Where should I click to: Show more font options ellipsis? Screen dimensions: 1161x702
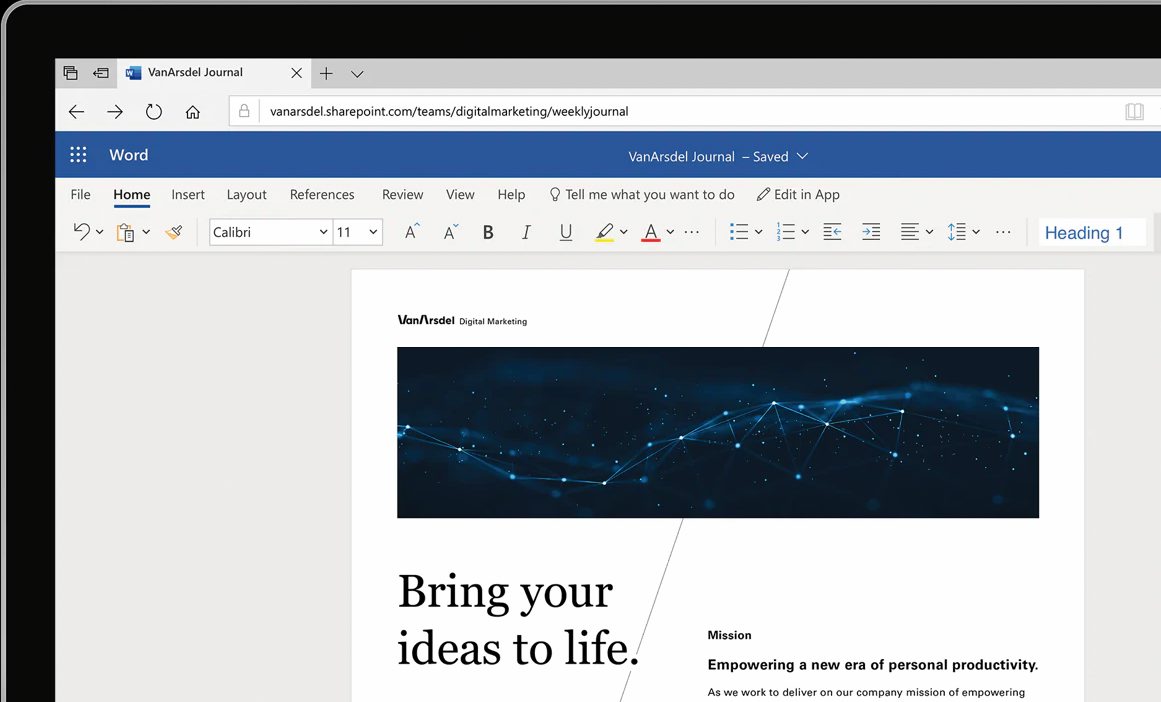tap(692, 232)
